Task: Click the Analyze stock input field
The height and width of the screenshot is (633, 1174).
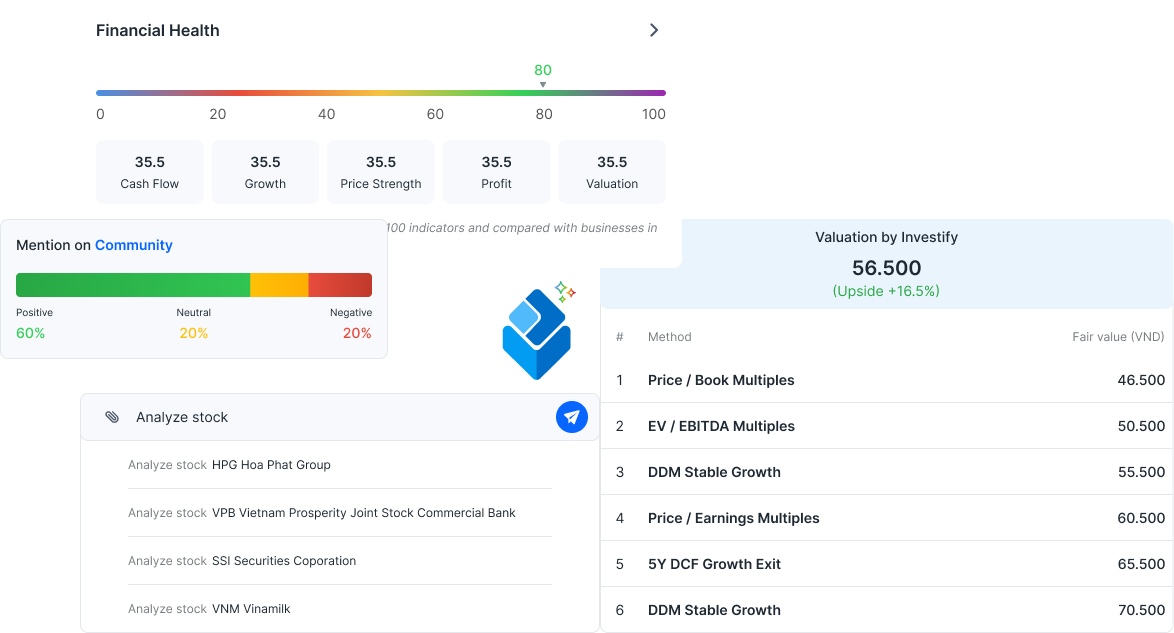Action: pyautogui.click(x=330, y=417)
